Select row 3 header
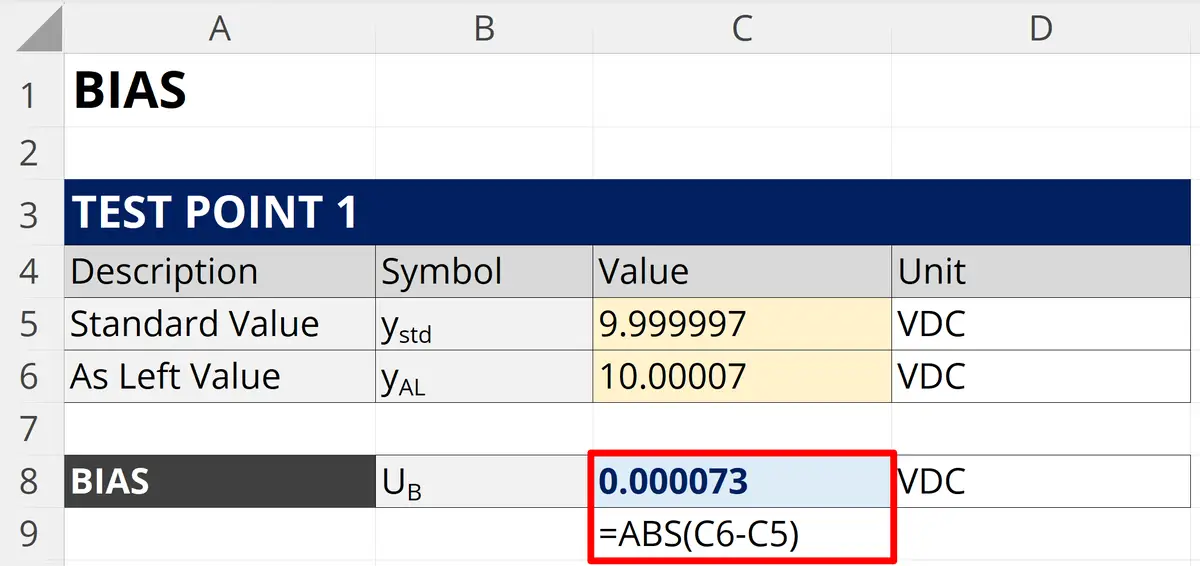The height and width of the screenshot is (566, 1200). (32, 212)
